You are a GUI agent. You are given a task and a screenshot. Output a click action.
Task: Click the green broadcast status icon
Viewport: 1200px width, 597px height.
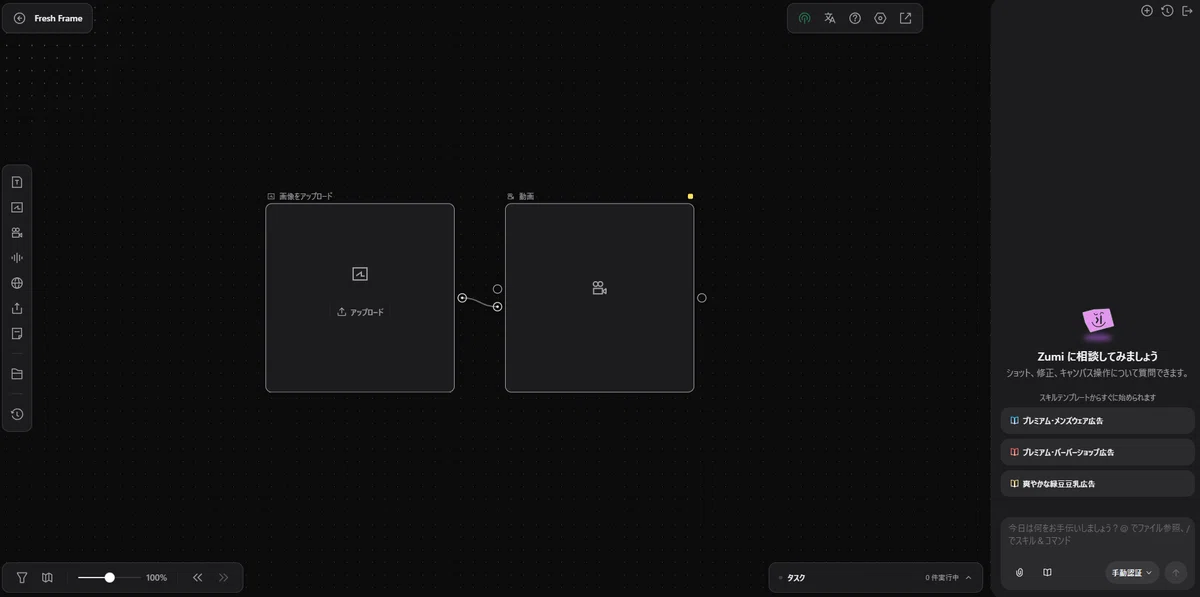click(x=804, y=18)
